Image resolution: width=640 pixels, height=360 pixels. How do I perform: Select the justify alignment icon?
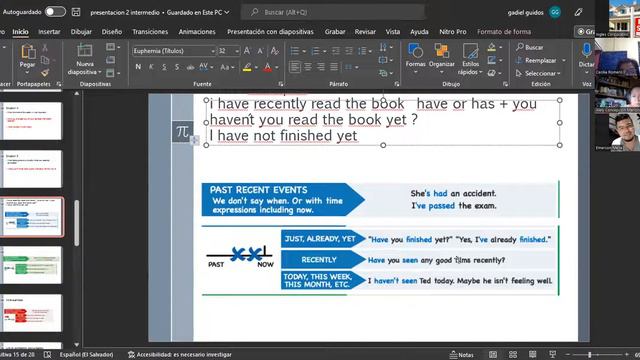click(334, 67)
